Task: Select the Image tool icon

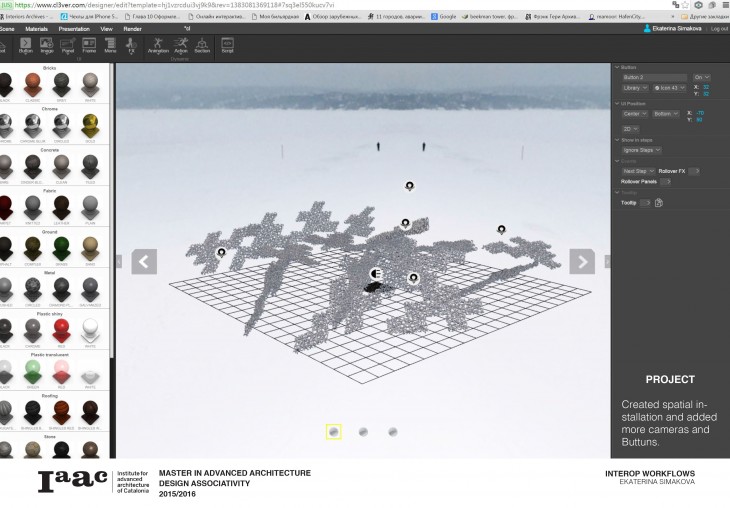Action: (47, 45)
